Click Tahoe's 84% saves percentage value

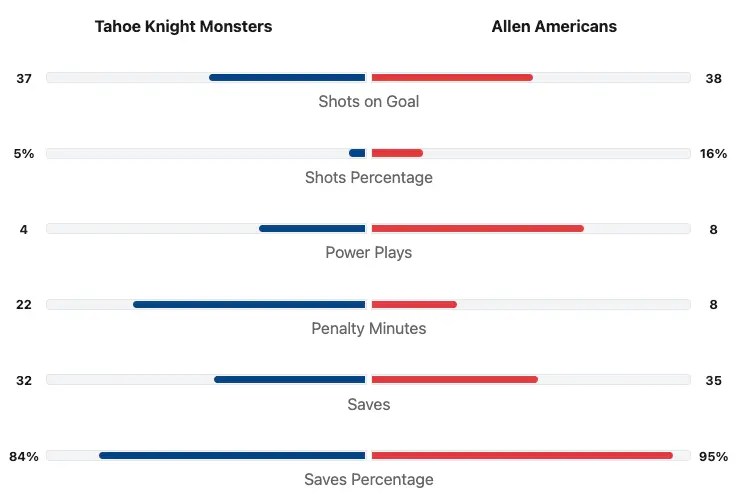[x=24, y=457]
